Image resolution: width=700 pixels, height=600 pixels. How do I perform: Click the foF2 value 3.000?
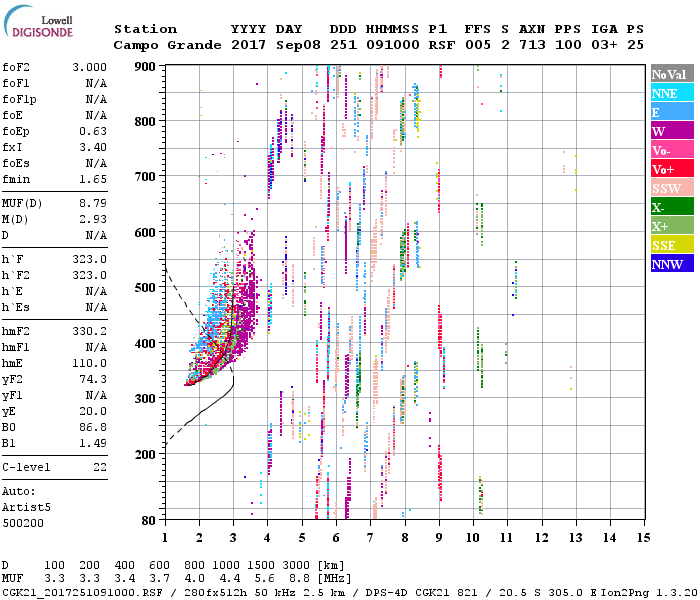point(89,67)
